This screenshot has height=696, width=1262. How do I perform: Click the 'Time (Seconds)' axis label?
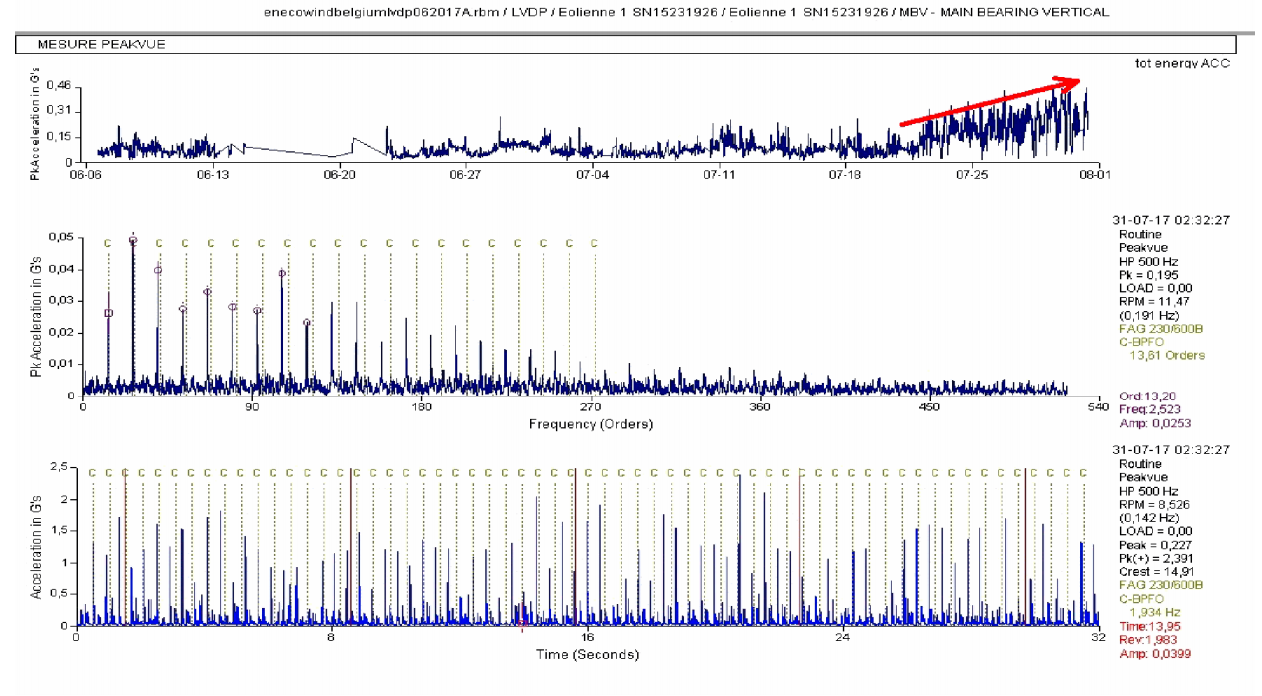point(587,655)
